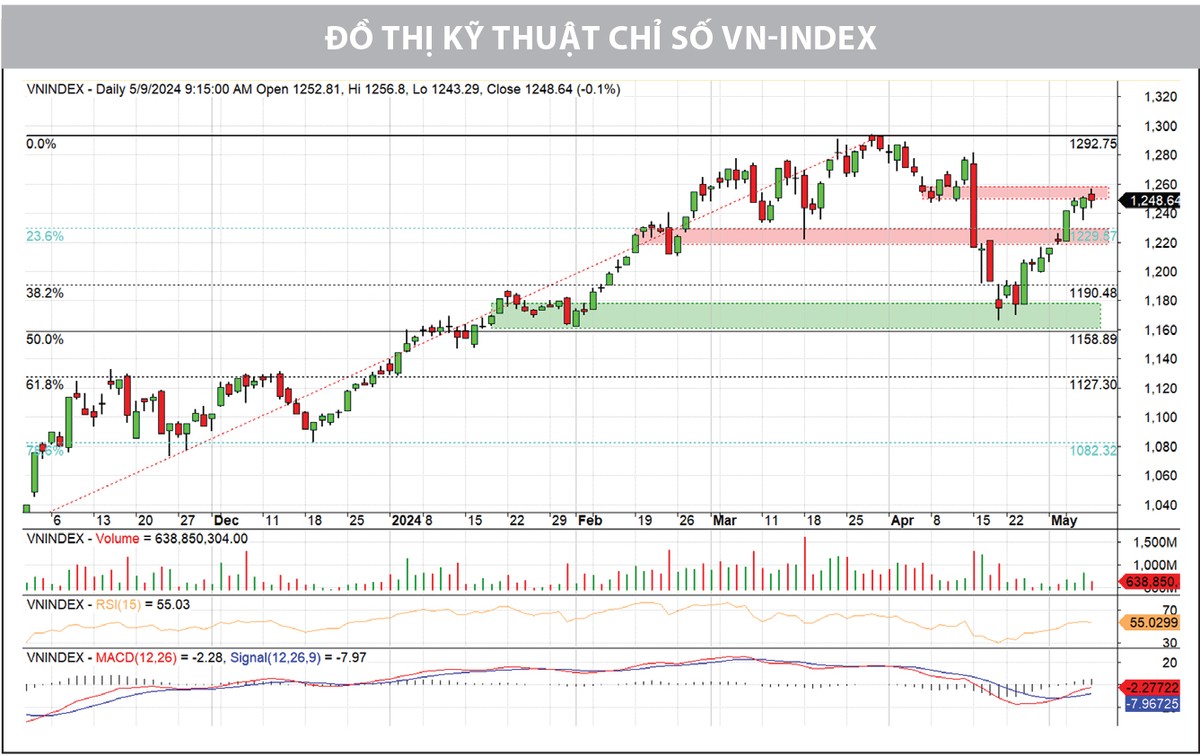Click the red -2.27722 MACD value tag
Image resolution: width=1200 pixels, height=756 pixels.
(1153, 688)
